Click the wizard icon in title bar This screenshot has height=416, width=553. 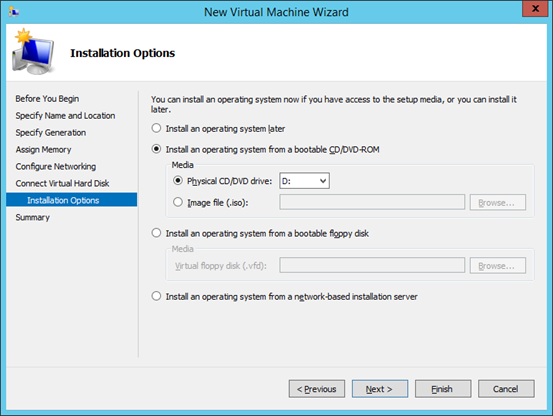[14, 12]
